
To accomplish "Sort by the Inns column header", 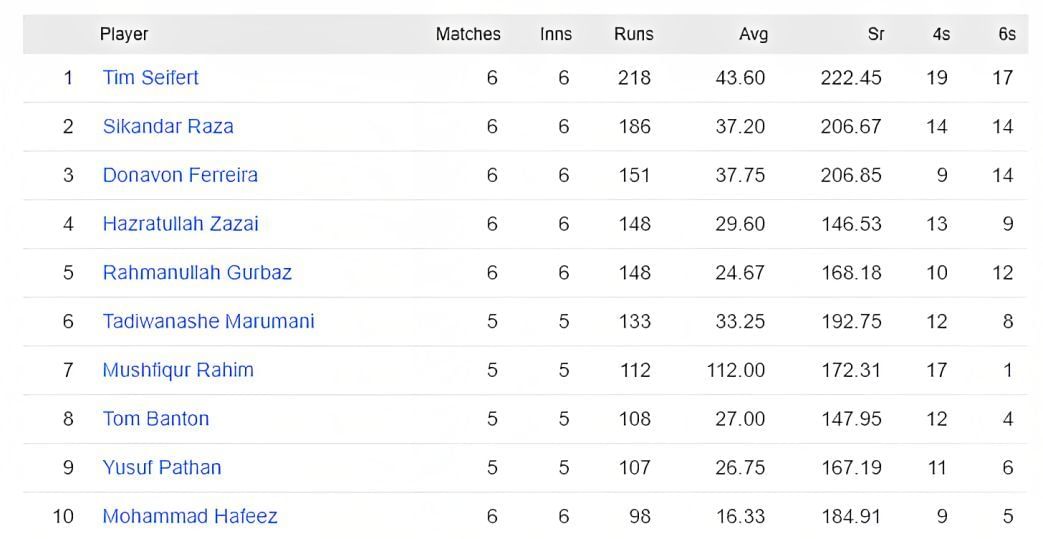I will point(556,34).
